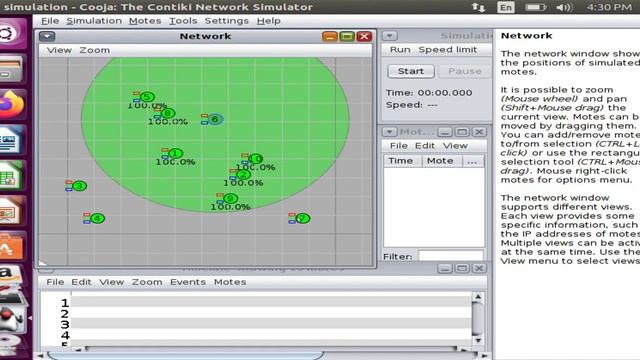The image size is (640, 360).
Task: Open the network indicator in the top bar
Action: coord(478,7)
